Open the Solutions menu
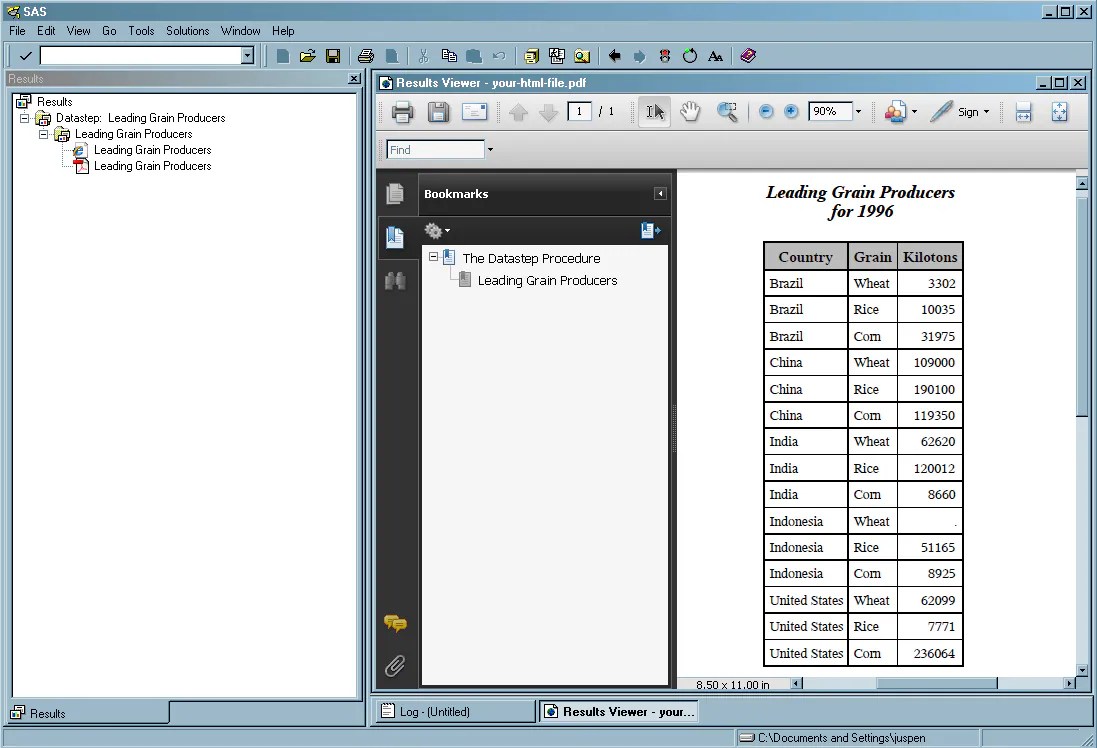 point(187,31)
